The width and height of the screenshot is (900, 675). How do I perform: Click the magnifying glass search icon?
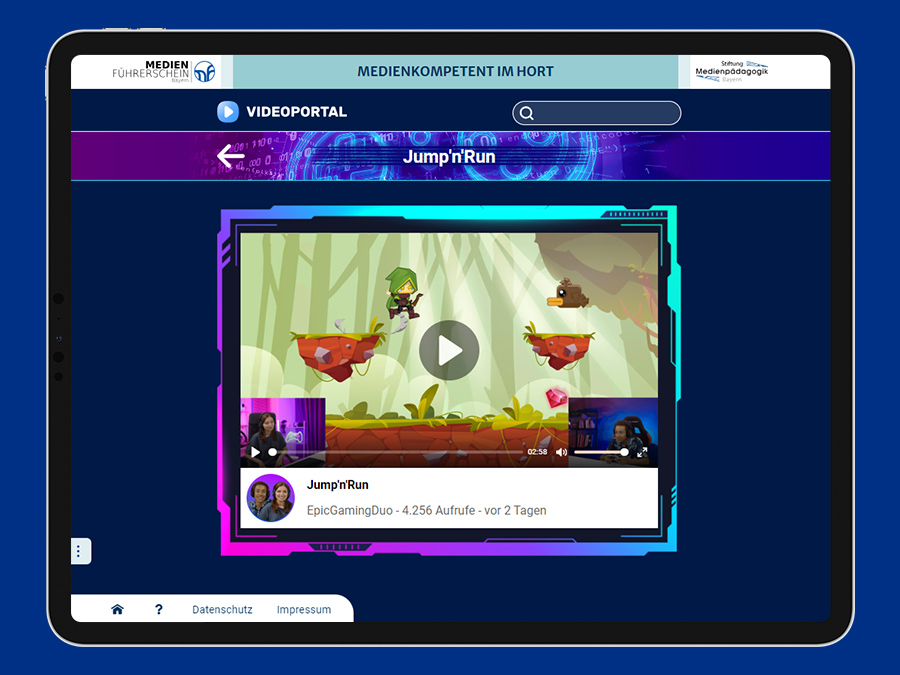click(526, 114)
